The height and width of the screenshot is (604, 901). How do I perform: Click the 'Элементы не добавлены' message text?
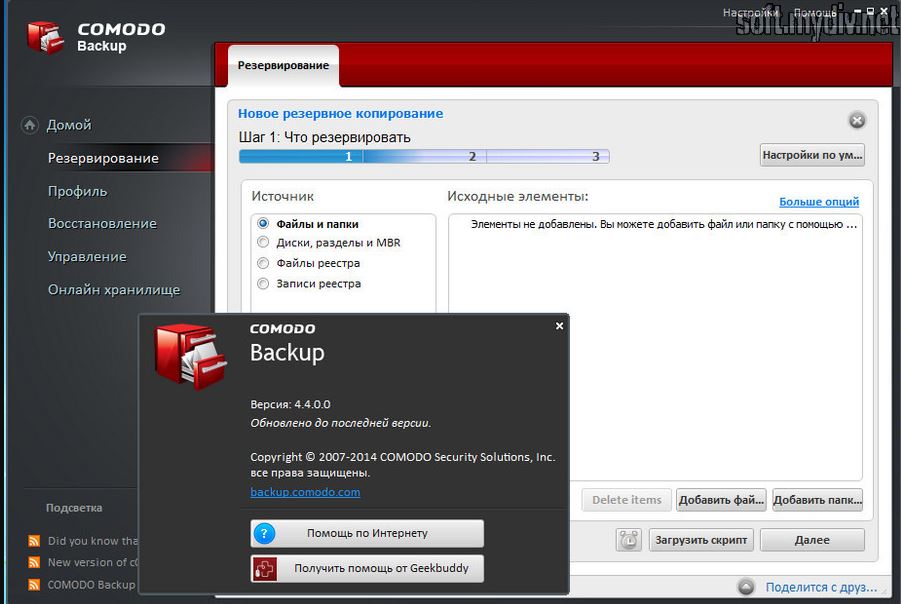[664, 224]
